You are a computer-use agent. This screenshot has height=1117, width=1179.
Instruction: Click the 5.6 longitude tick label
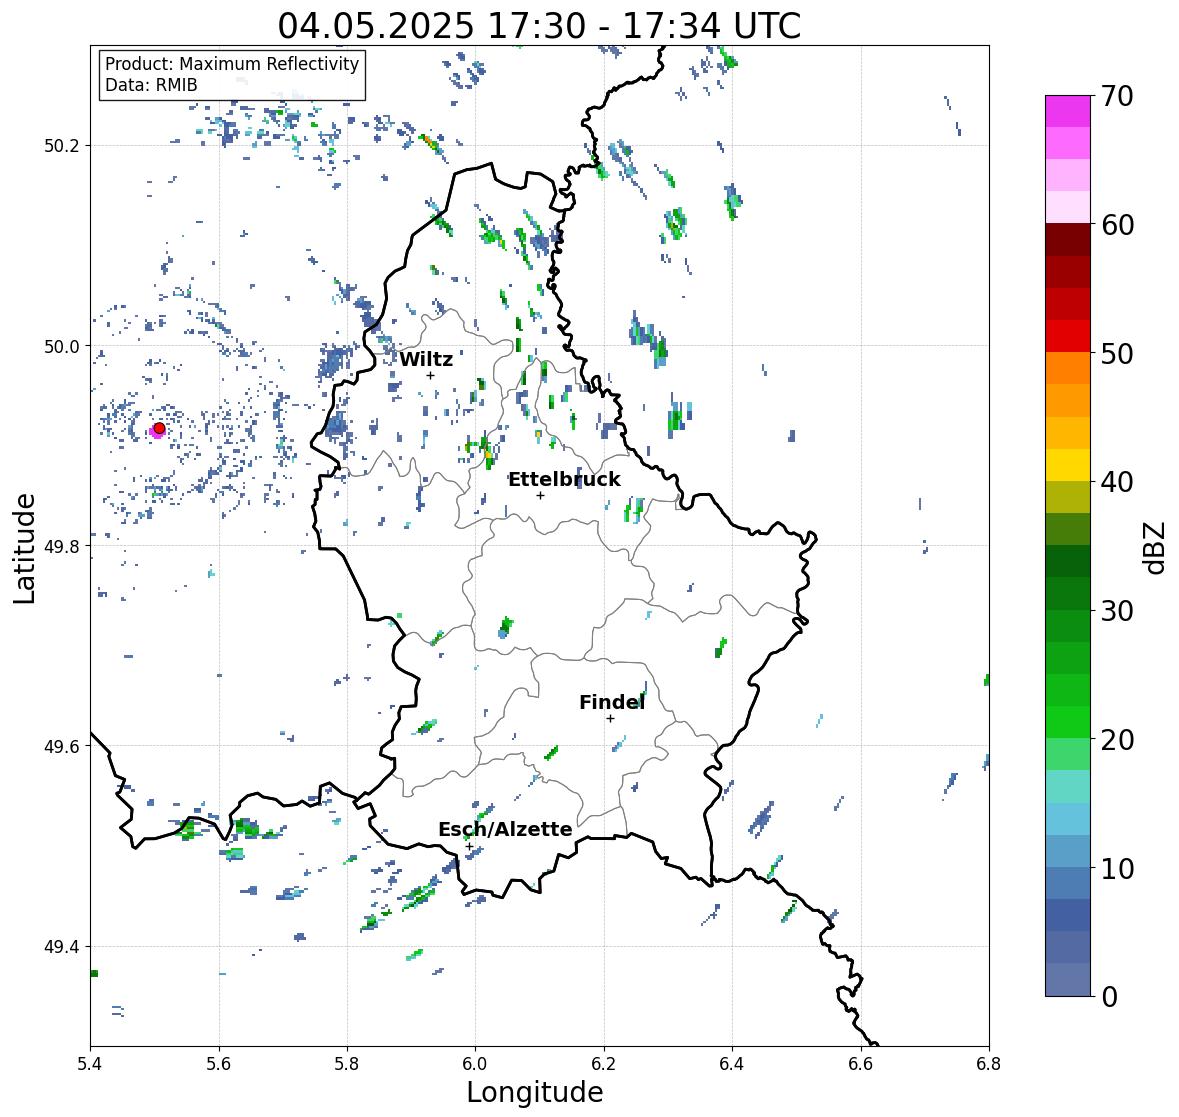coord(219,1064)
